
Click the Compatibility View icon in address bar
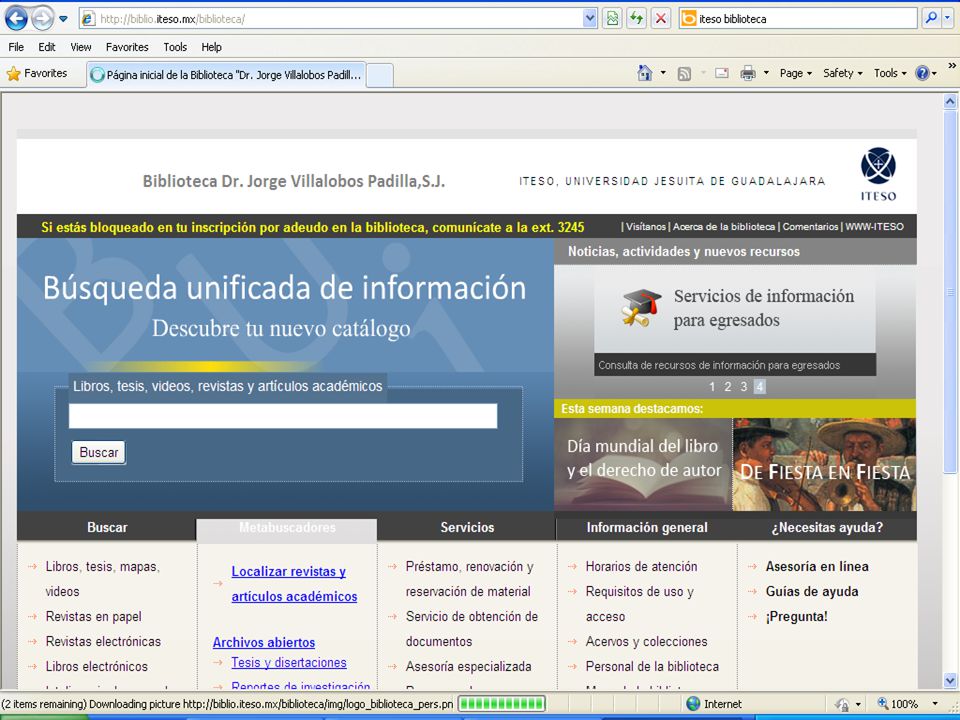tap(612, 19)
